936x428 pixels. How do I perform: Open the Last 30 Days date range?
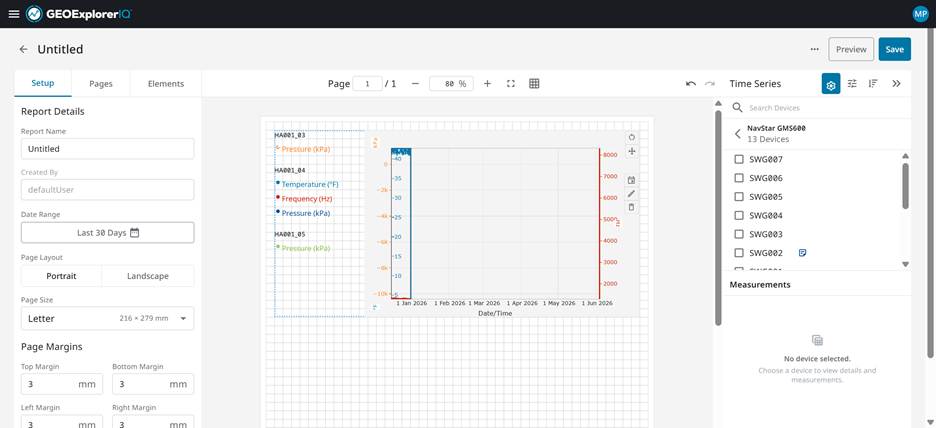[107, 233]
